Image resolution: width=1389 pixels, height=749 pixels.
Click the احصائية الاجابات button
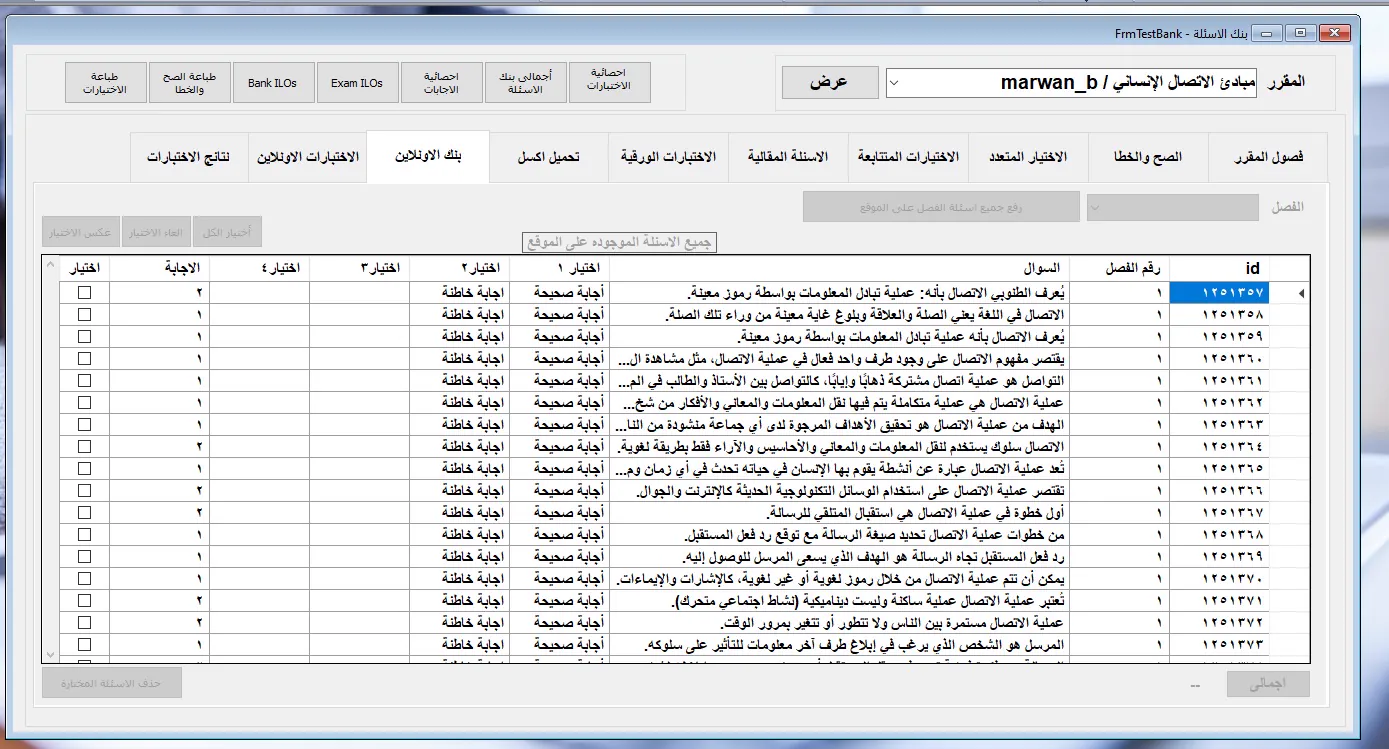(441, 83)
